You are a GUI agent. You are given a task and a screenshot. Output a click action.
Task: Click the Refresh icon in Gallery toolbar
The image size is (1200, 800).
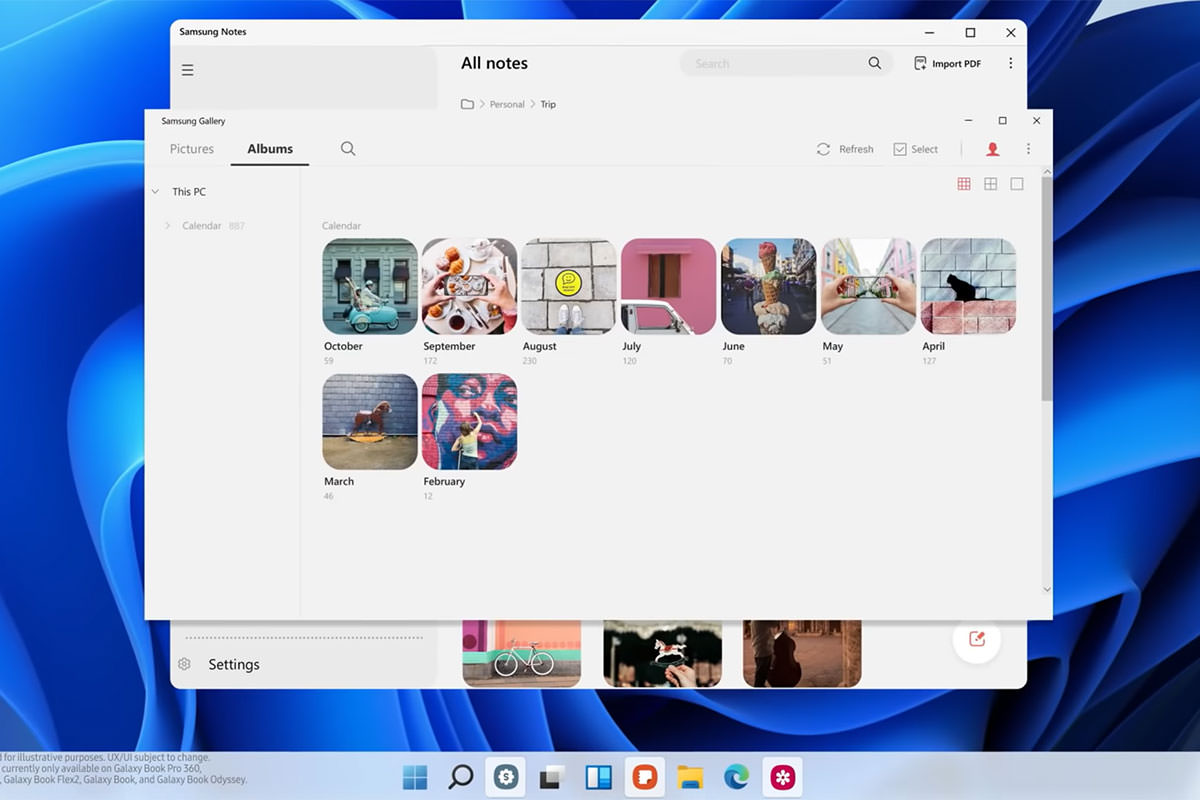[823, 149]
